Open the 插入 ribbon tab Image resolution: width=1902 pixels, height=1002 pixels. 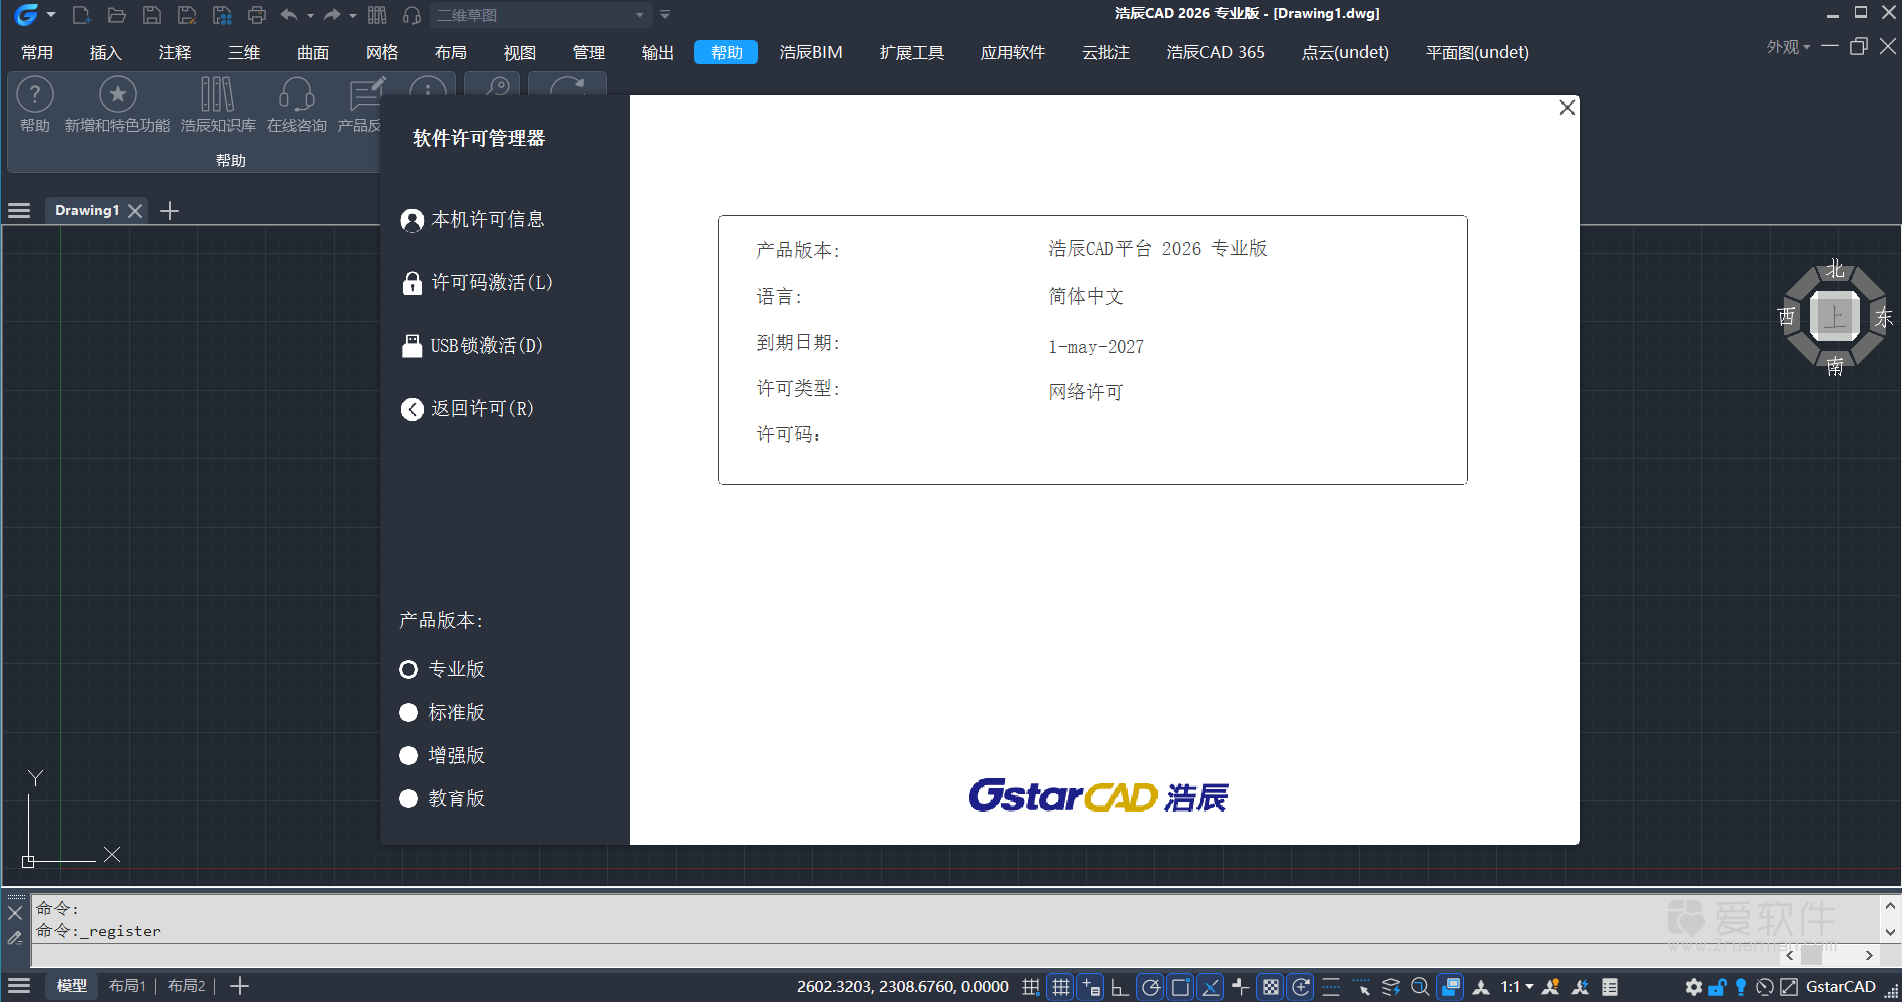(x=105, y=52)
